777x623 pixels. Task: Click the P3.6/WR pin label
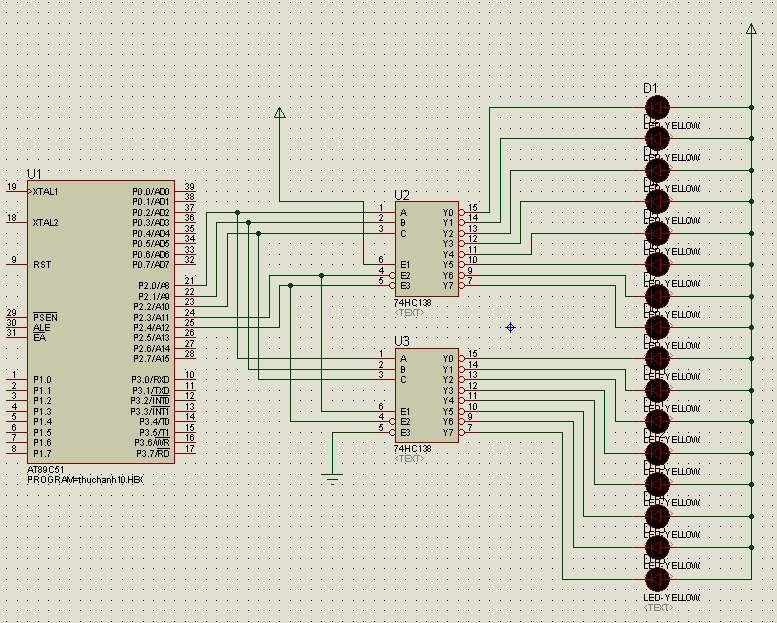[152, 443]
